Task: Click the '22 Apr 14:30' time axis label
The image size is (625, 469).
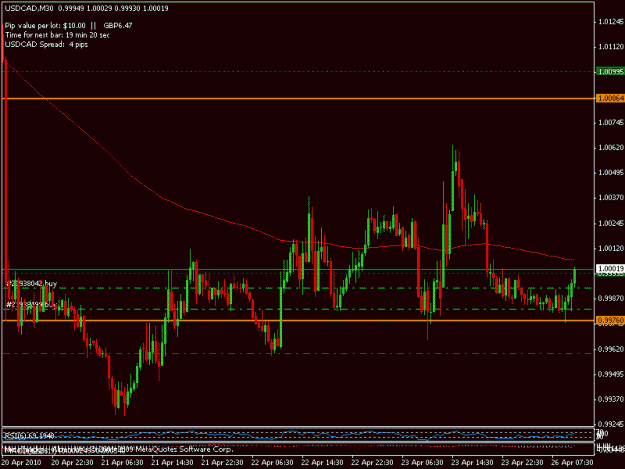Action: (322, 463)
